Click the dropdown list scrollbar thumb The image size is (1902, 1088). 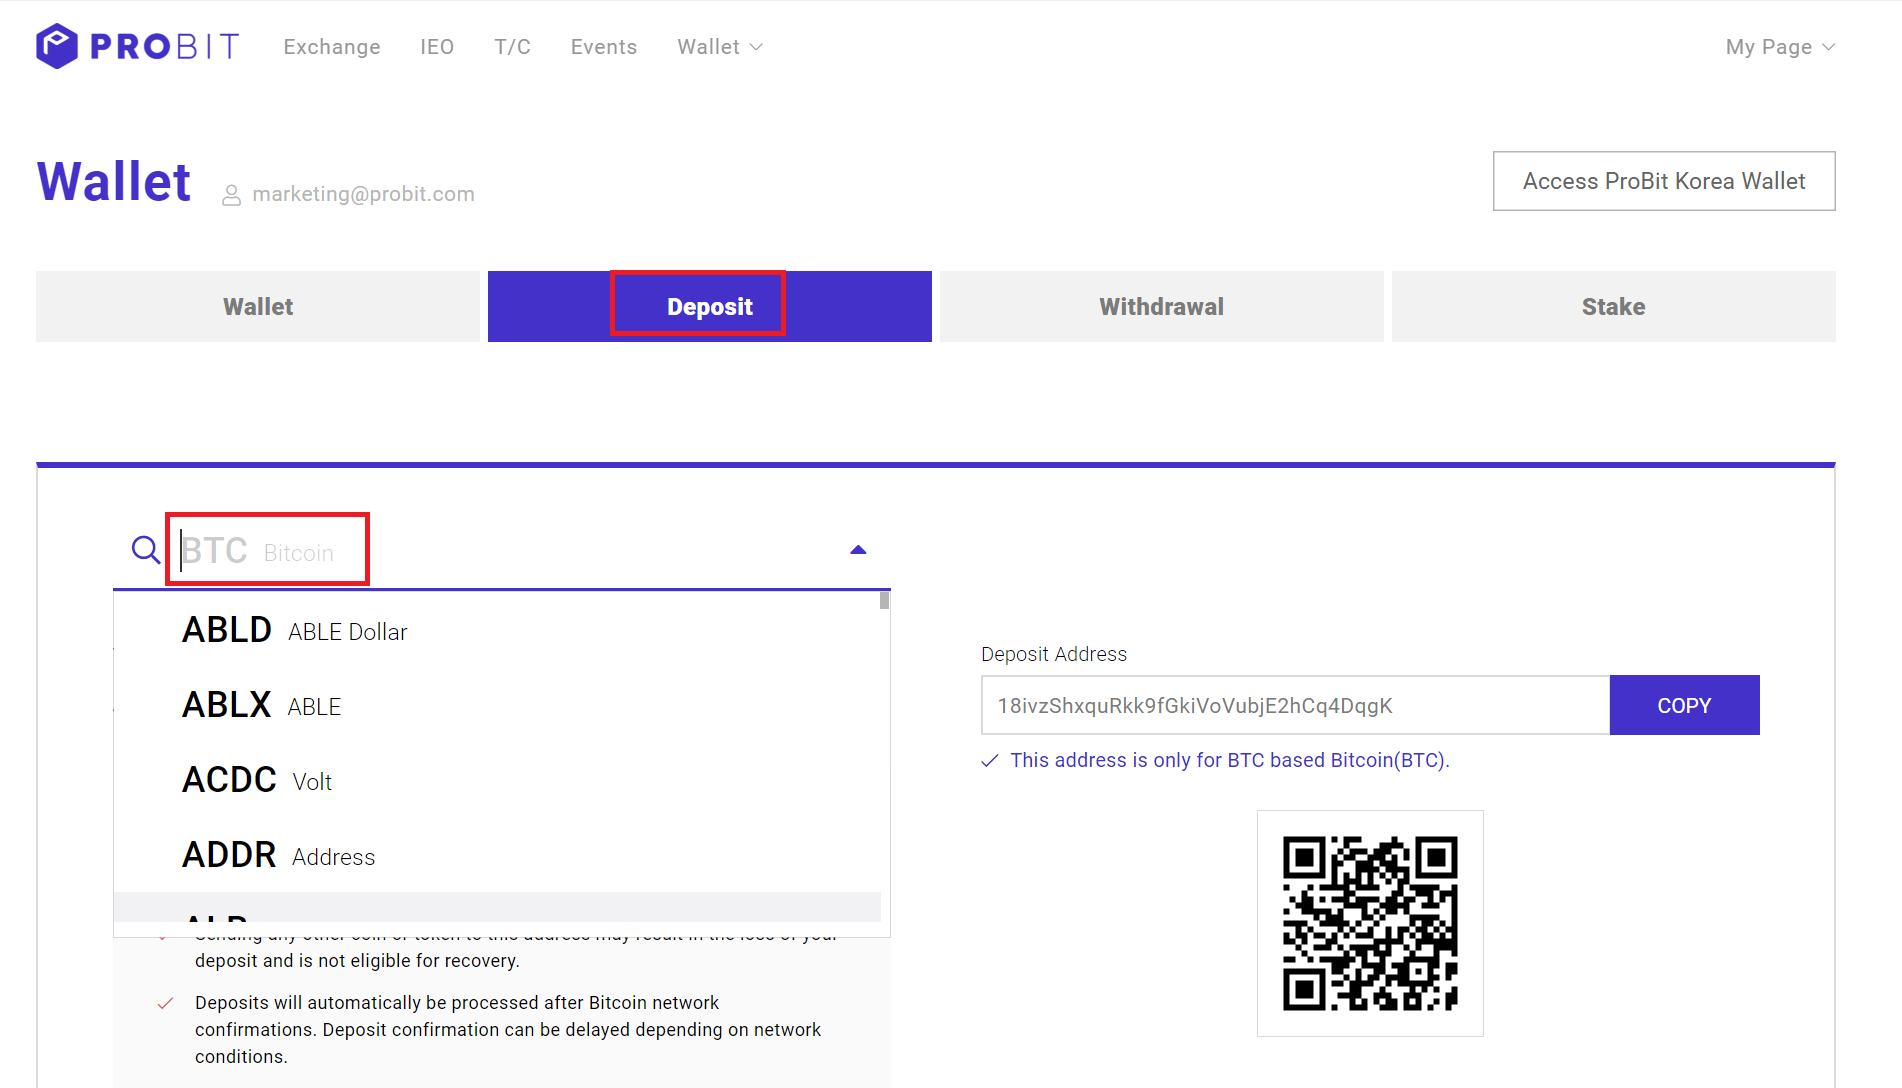pos(884,600)
